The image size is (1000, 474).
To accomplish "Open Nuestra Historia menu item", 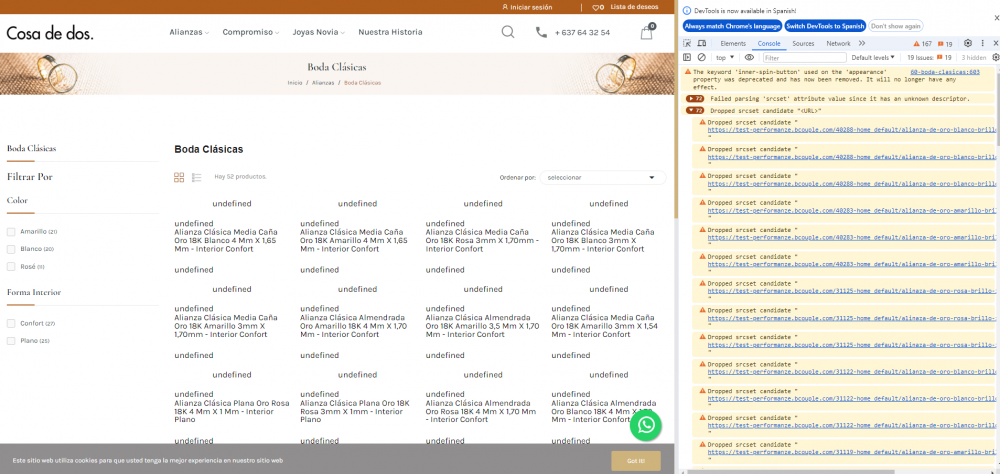I will [390, 32].
